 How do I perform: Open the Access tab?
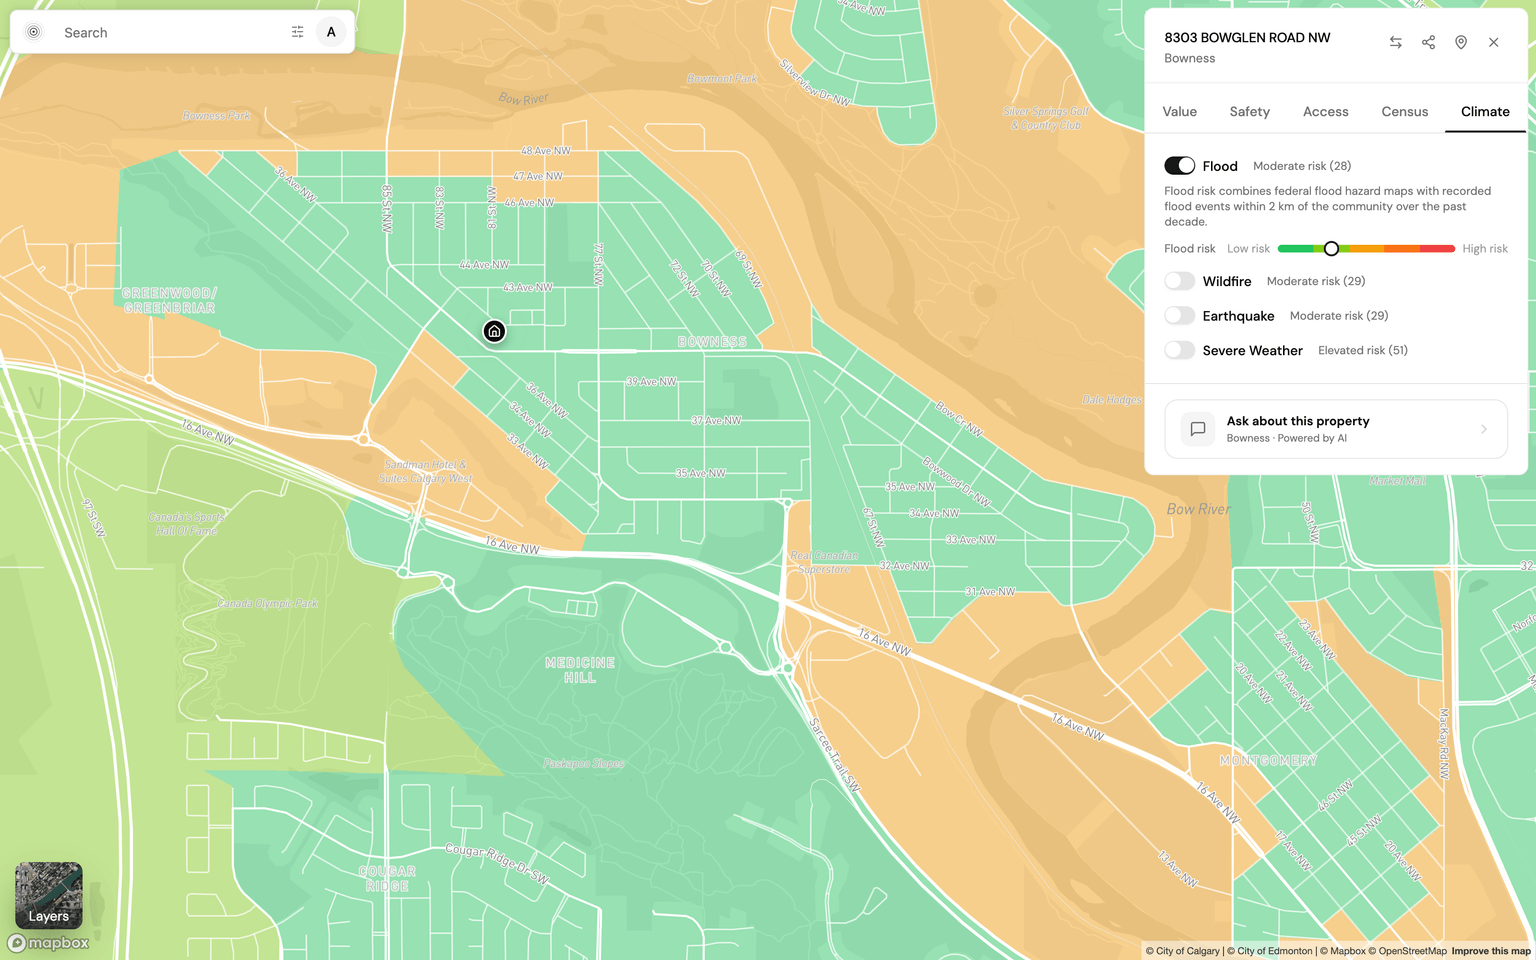coord(1325,111)
